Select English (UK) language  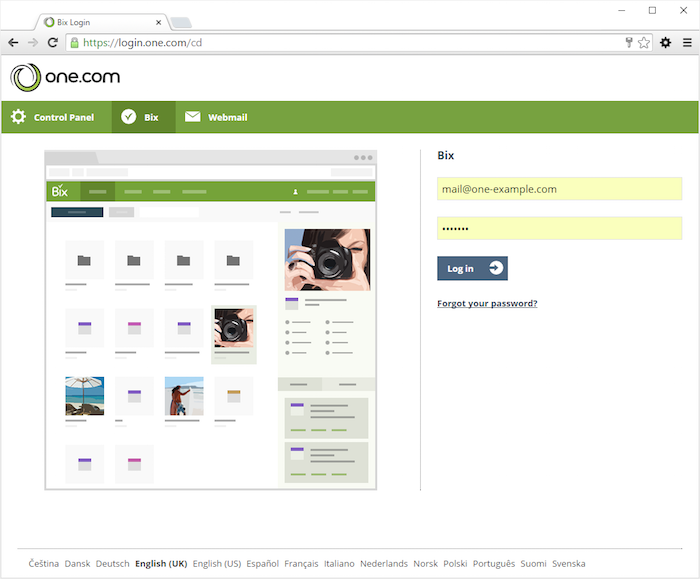point(161,563)
